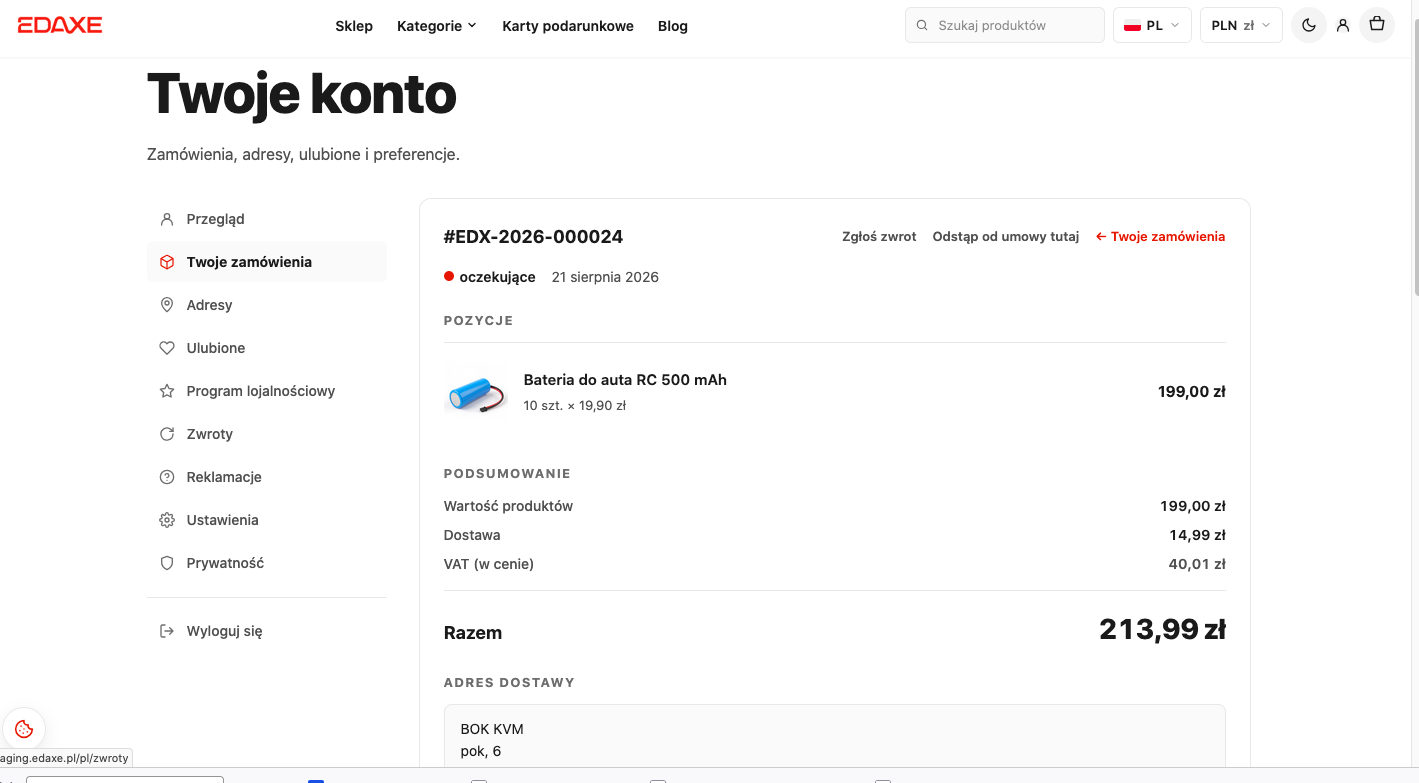This screenshot has height=783, width=1419.
Task: Click the Prywatność shield icon
Action: point(167,563)
